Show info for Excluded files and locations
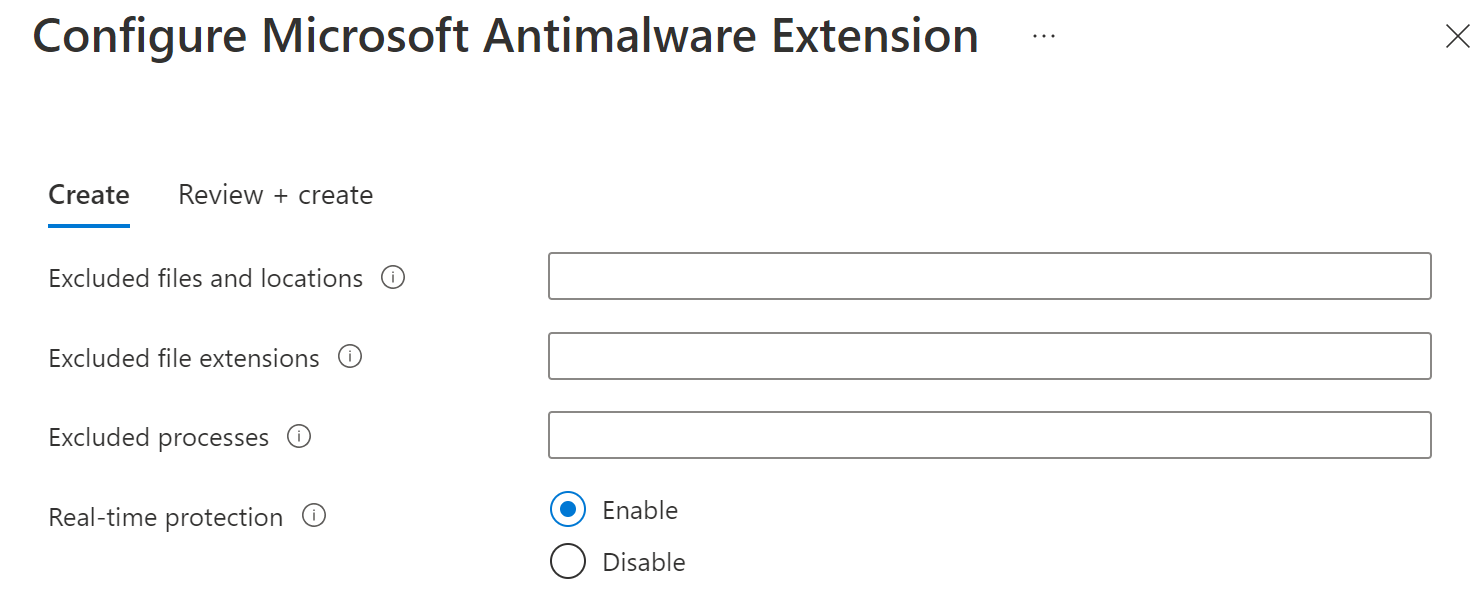This screenshot has width=1483, height=608. (393, 278)
